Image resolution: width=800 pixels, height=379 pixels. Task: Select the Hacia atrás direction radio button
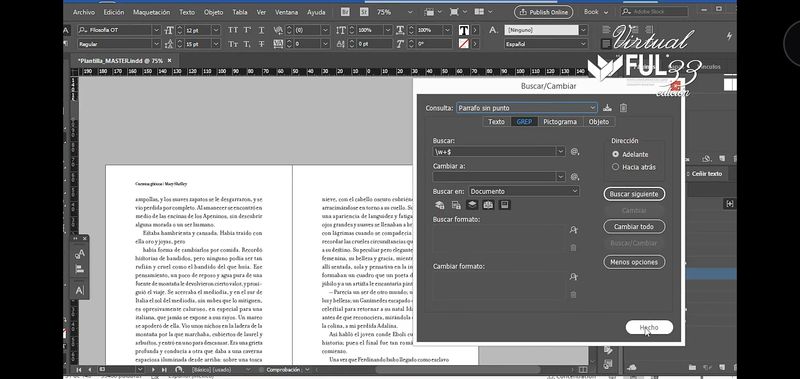(615, 167)
